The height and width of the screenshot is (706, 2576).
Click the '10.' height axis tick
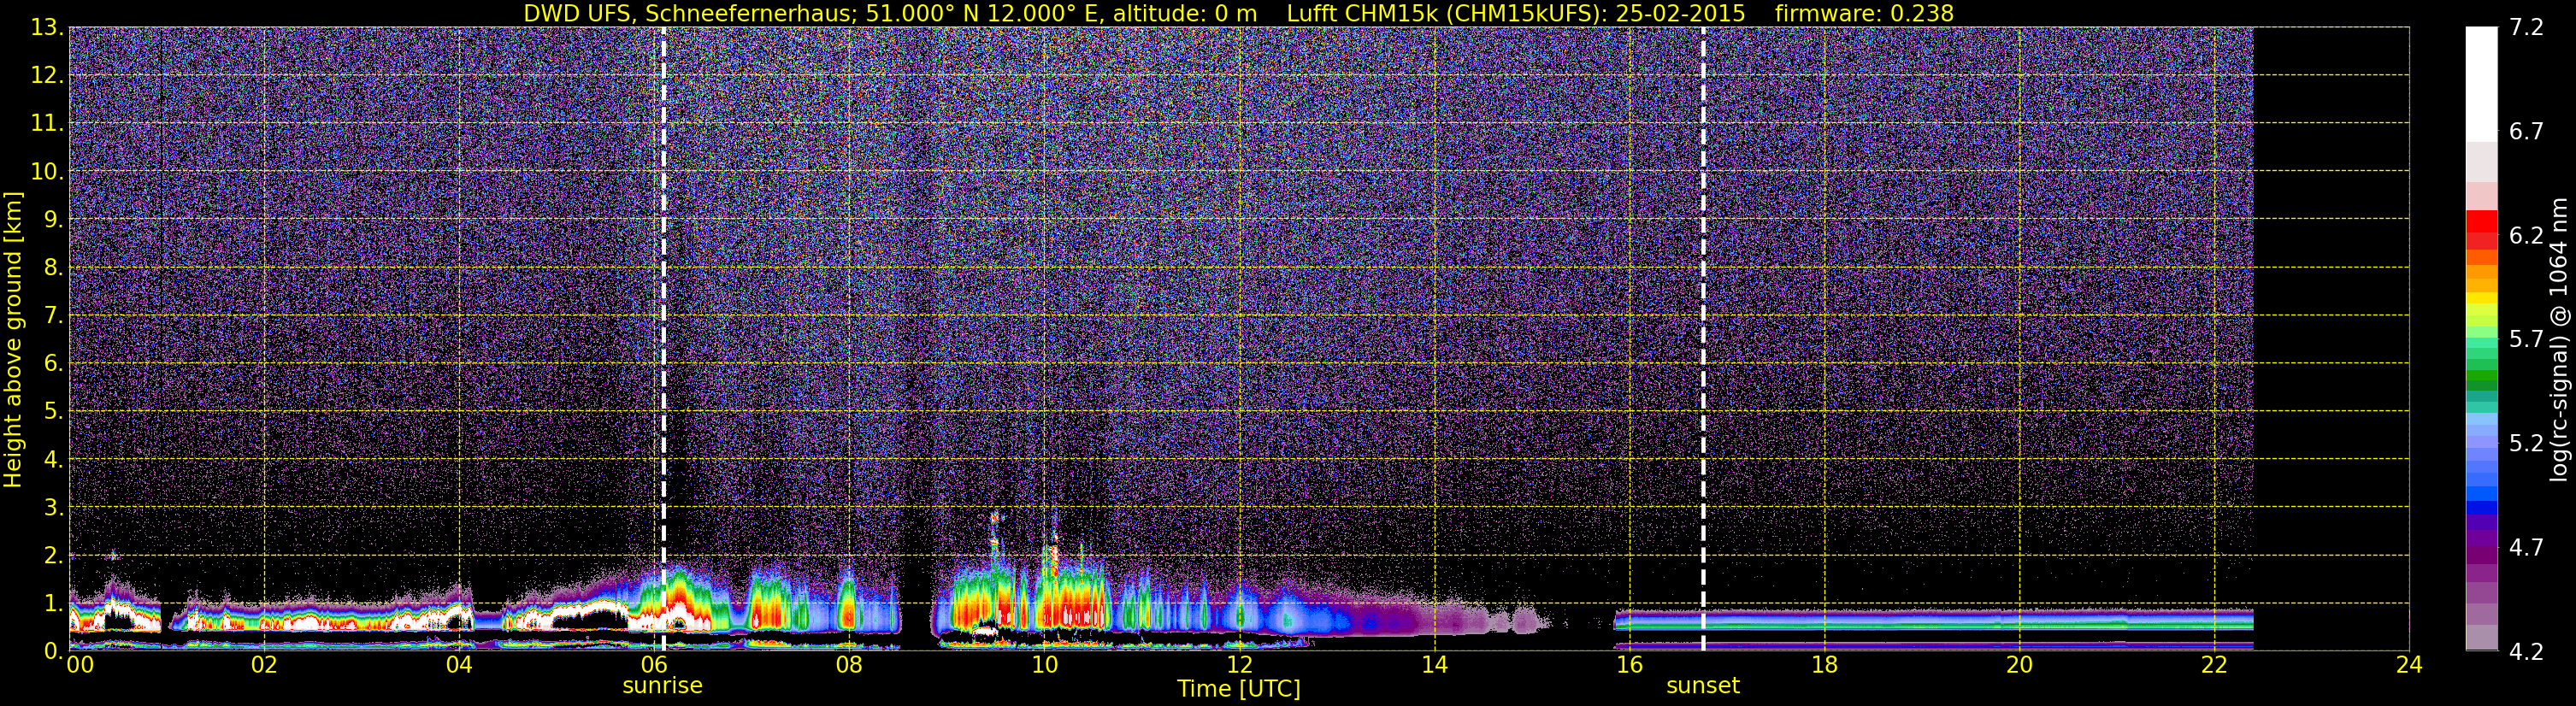pyautogui.click(x=46, y=171)
